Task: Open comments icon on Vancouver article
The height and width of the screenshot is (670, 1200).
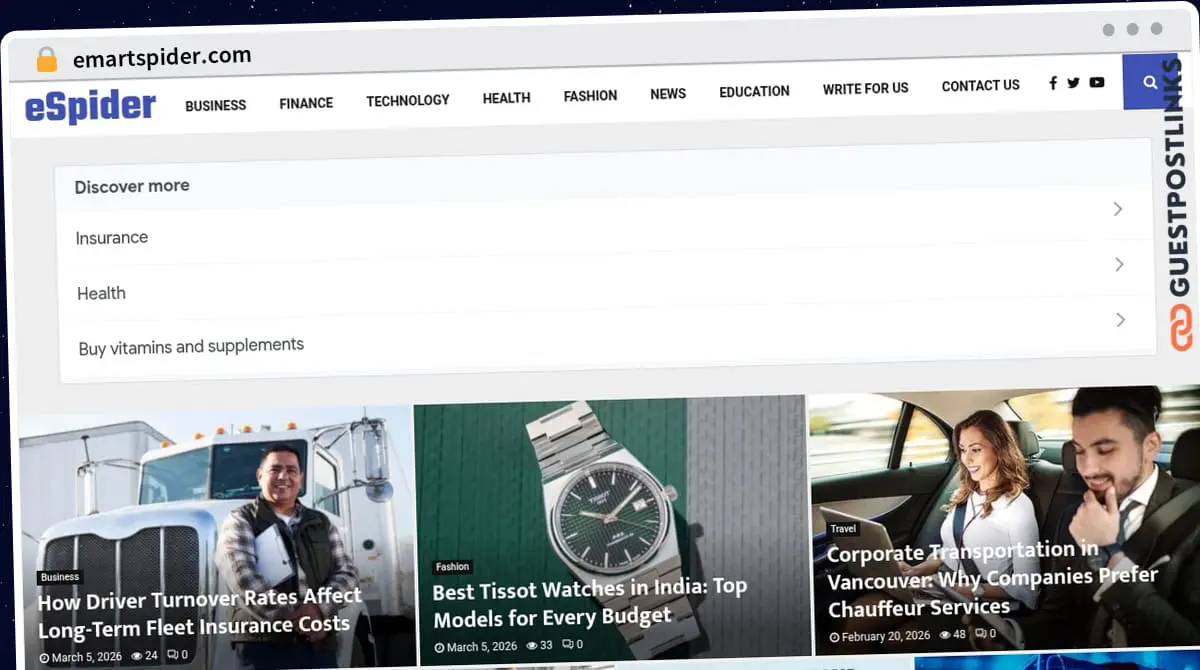Action: click(981, 633)
